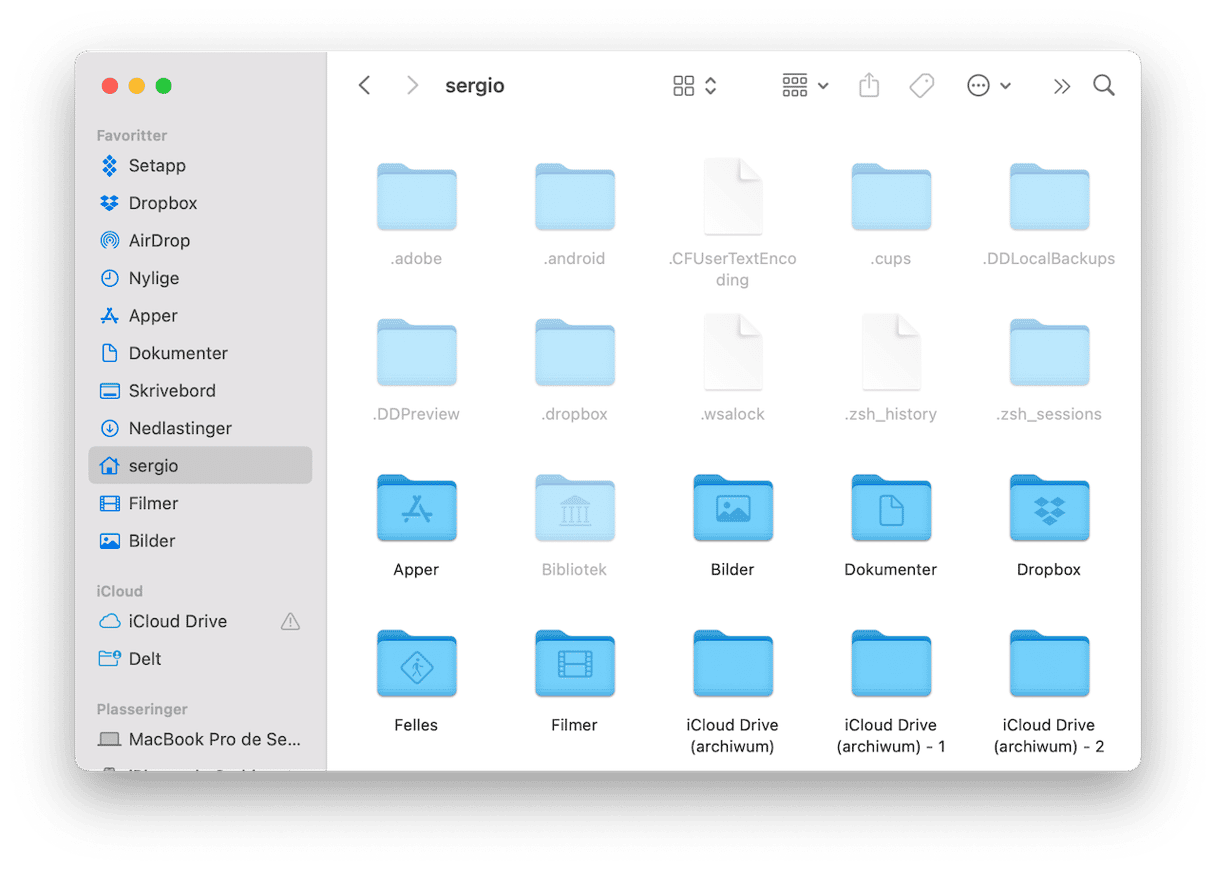1216x870 pixels.
Task: Select the .DDPreview folder
Action: 416,352
